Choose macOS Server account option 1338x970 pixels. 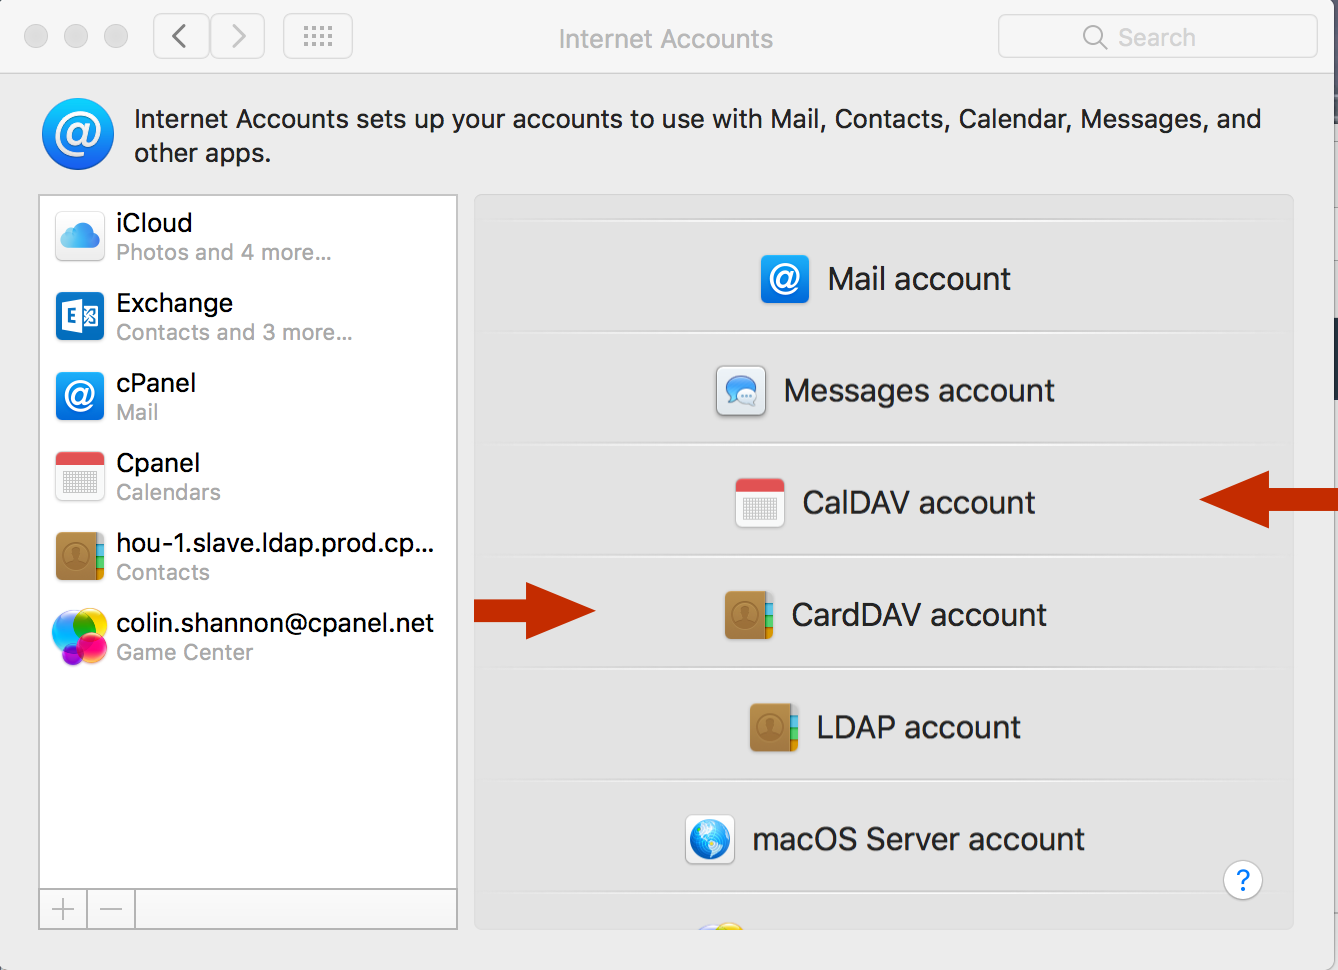pyautogui.click(x=884, y=839)
